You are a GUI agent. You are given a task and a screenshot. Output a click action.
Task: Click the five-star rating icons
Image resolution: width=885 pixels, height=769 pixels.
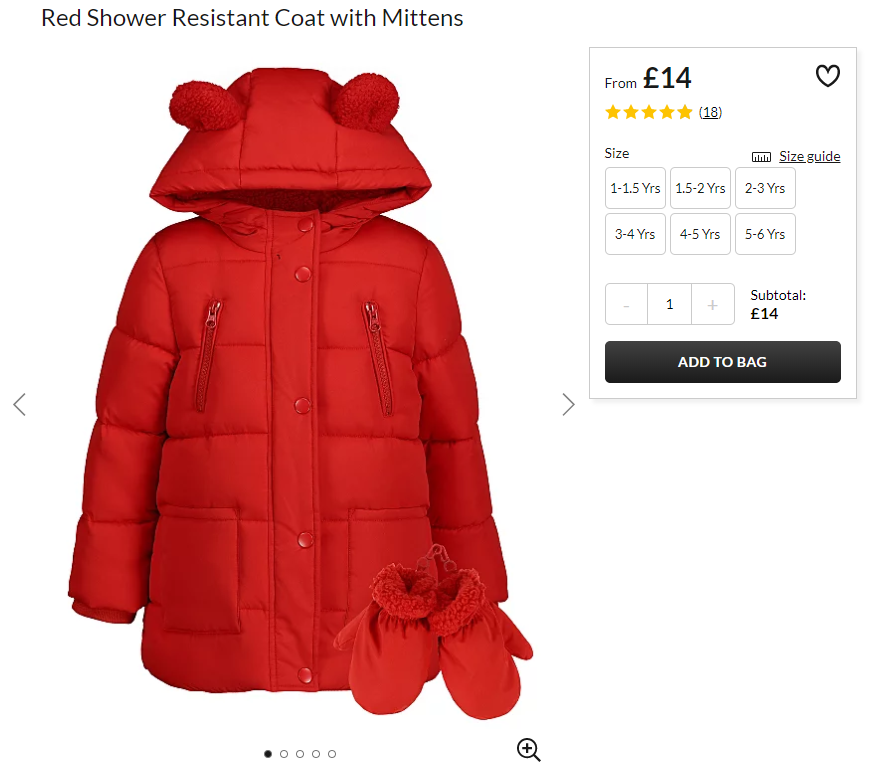tap(649, 112)
